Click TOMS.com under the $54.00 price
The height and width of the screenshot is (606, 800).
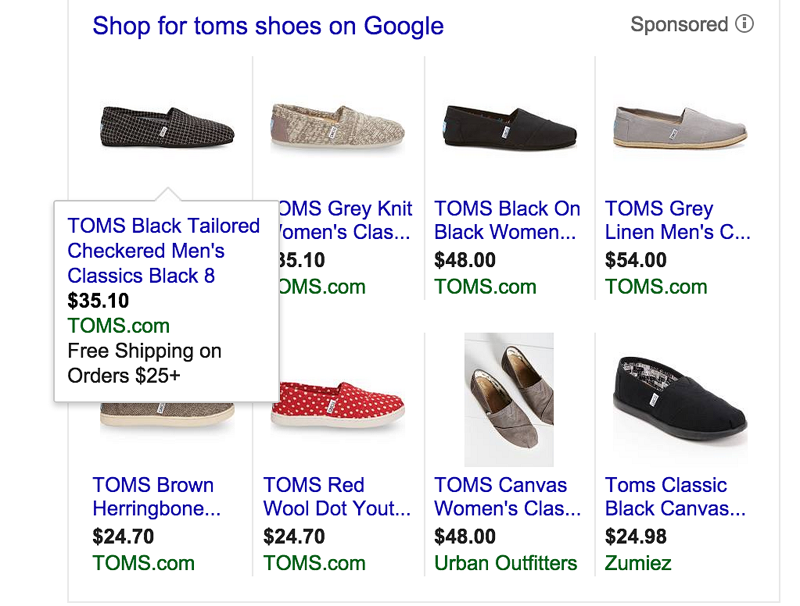(656, 287)
